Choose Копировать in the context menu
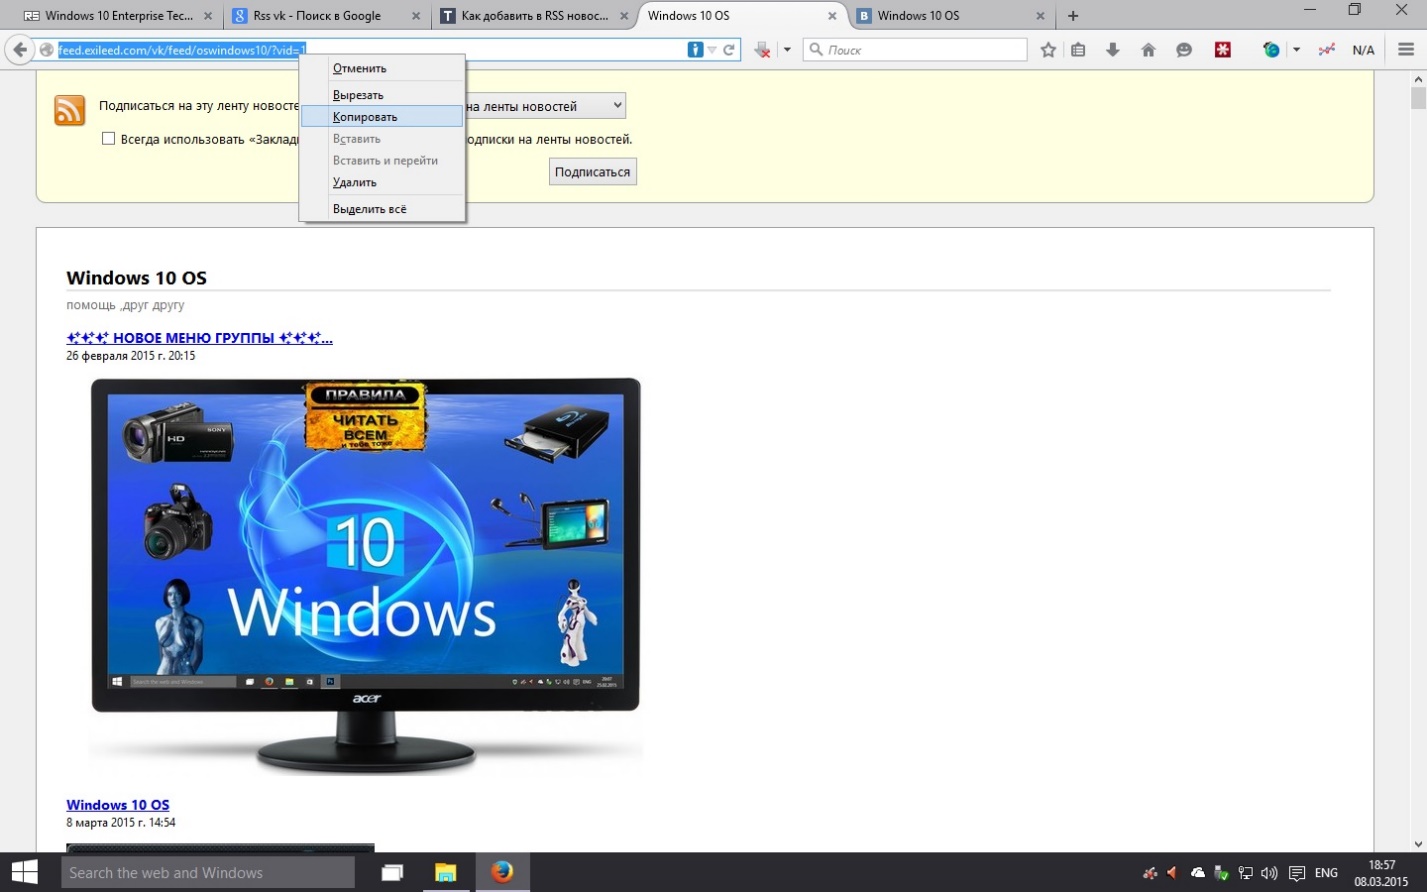The image size is (1427, 892). (382, 117)
